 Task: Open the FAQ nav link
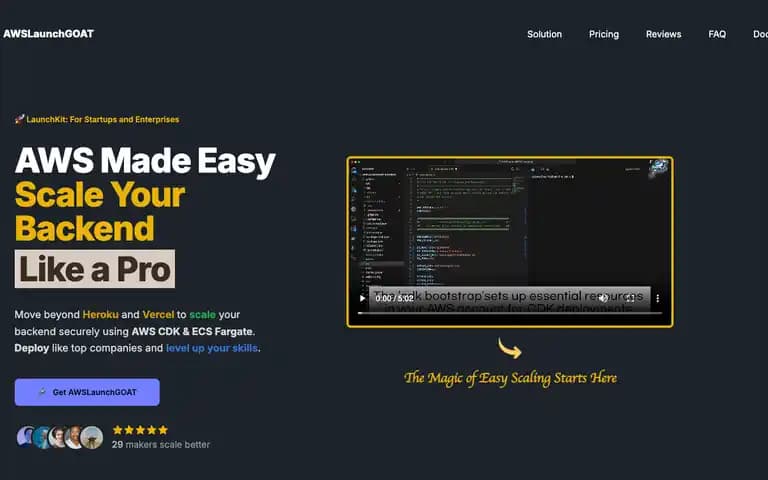coord(717,34)
